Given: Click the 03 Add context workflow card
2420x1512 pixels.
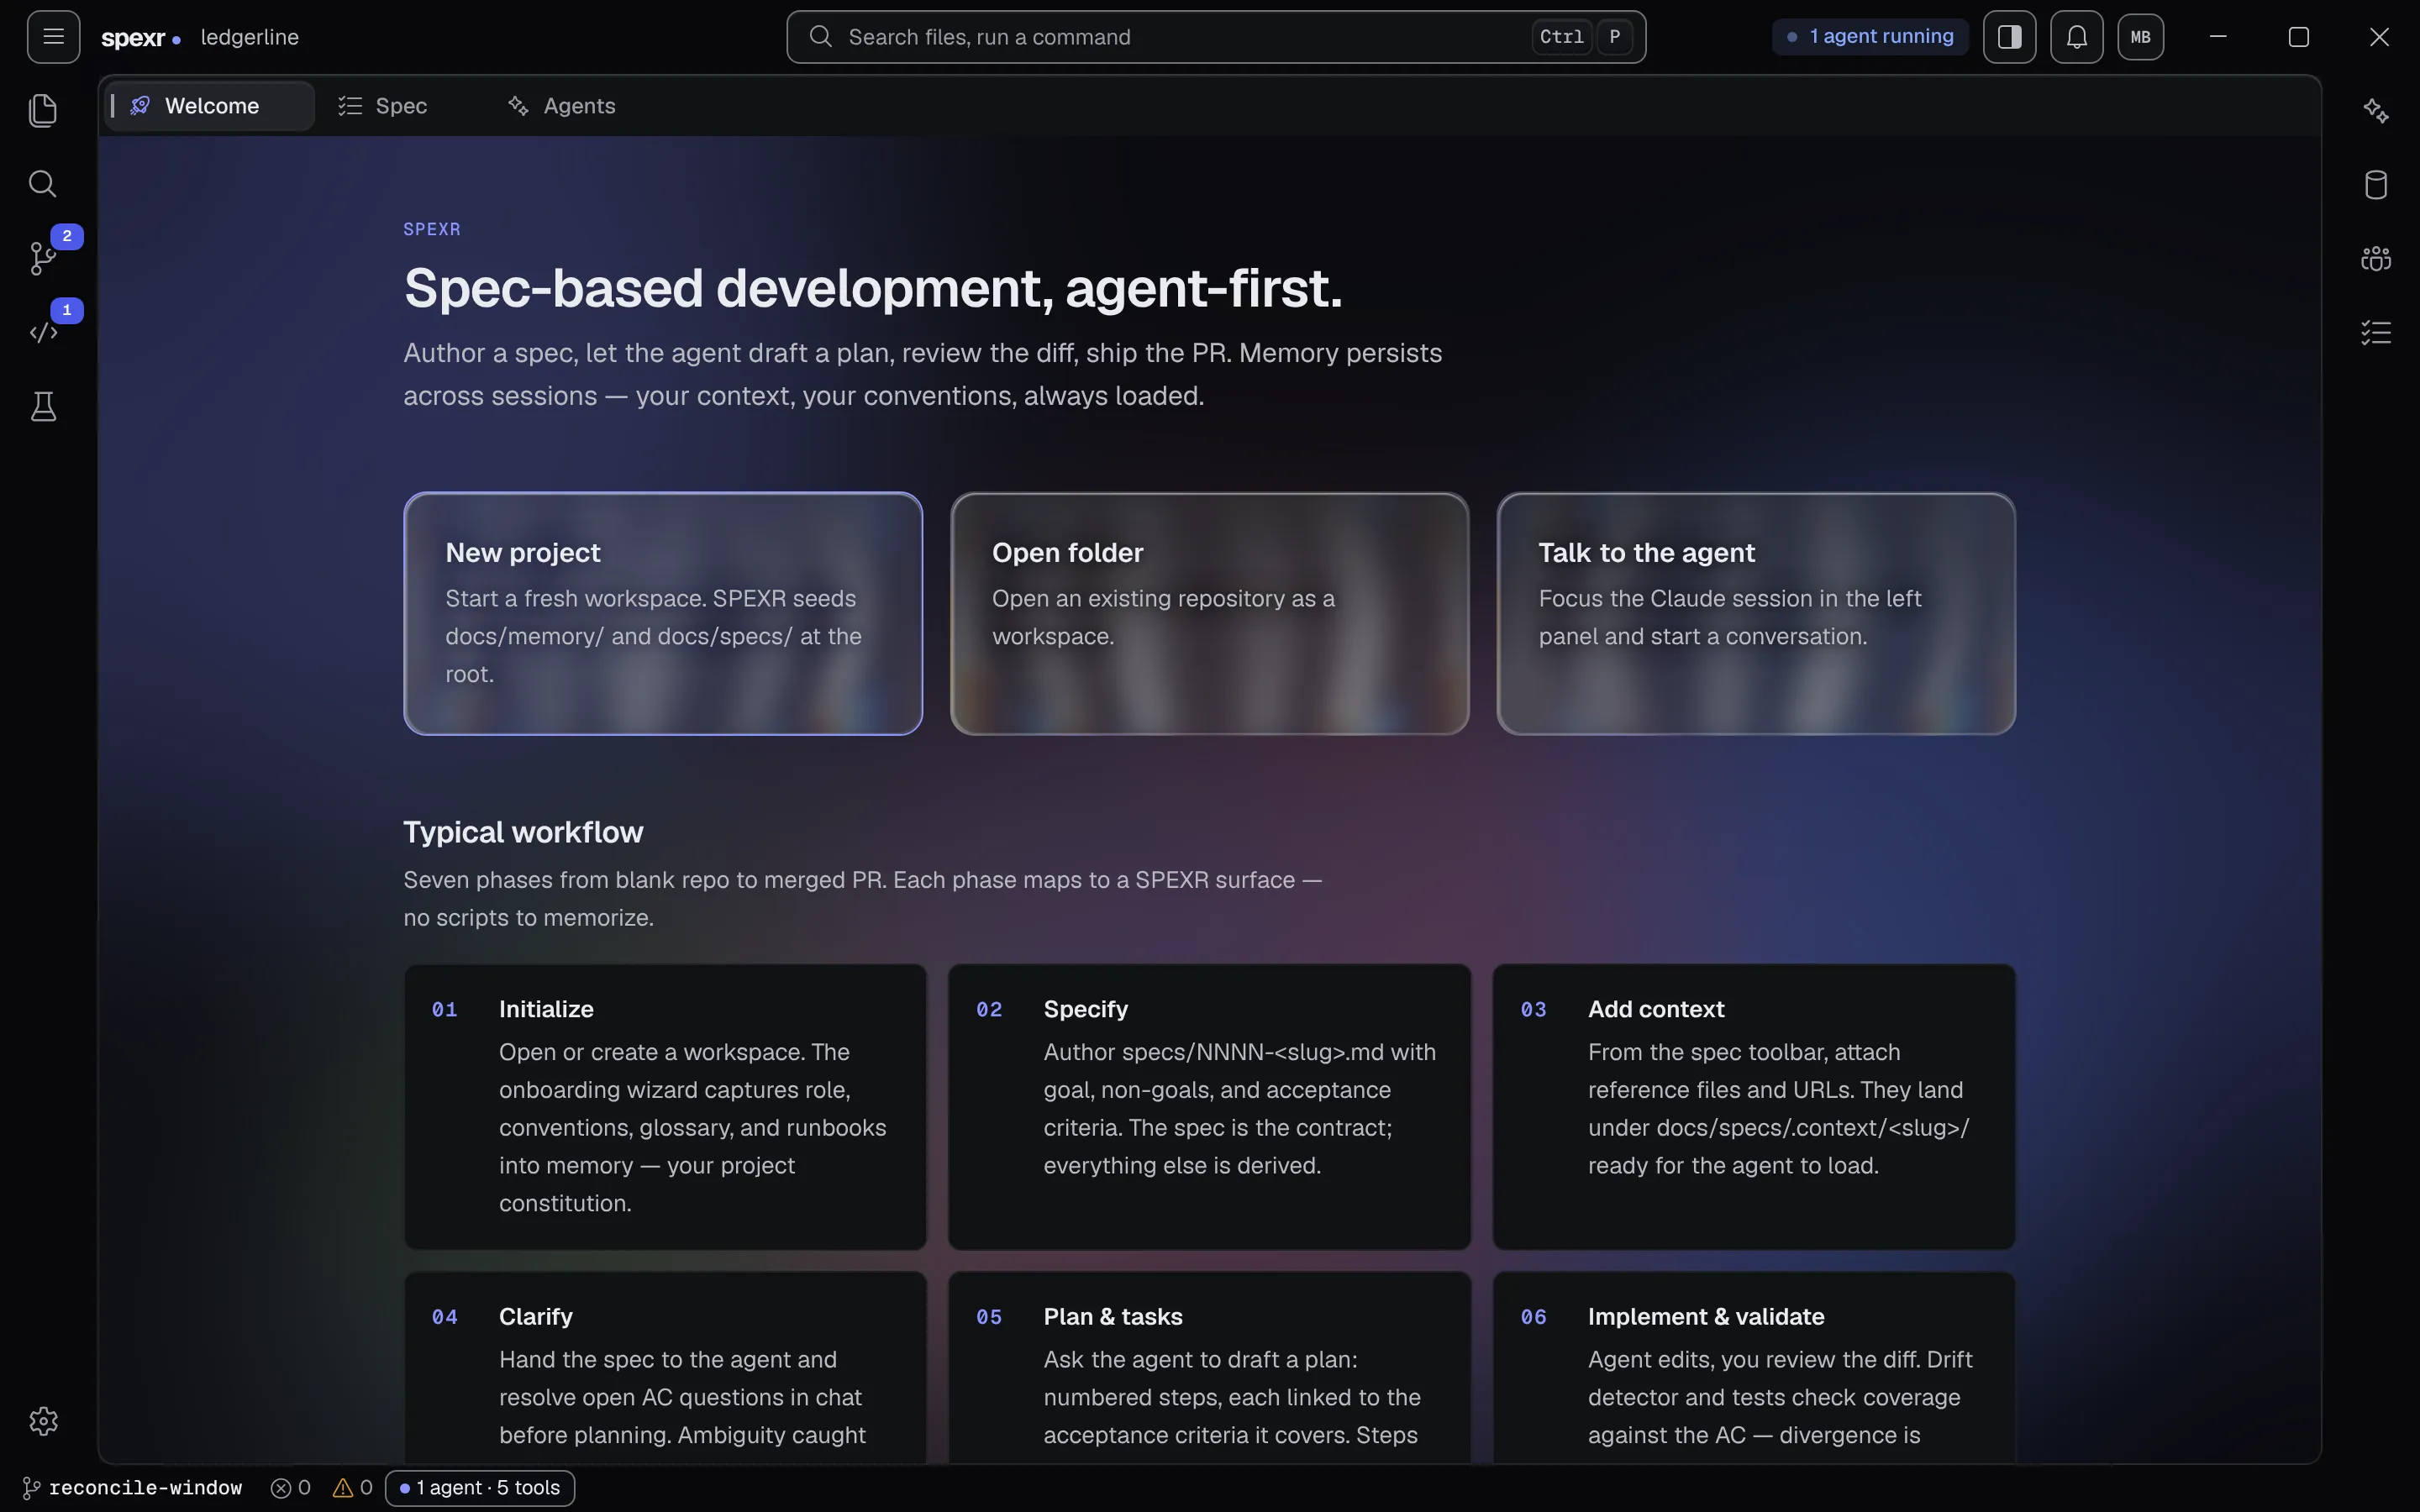Looking at the screenshot, I should coord(1754,1106).
